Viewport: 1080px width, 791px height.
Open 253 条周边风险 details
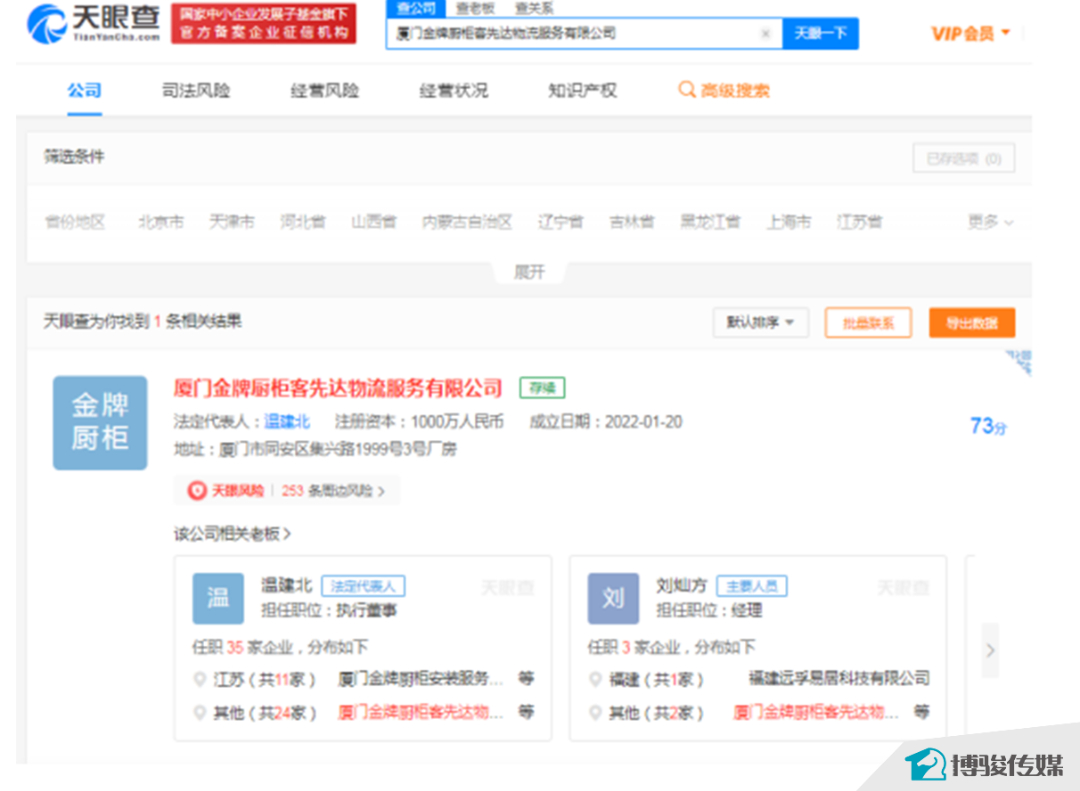click(x=333, y=491)
